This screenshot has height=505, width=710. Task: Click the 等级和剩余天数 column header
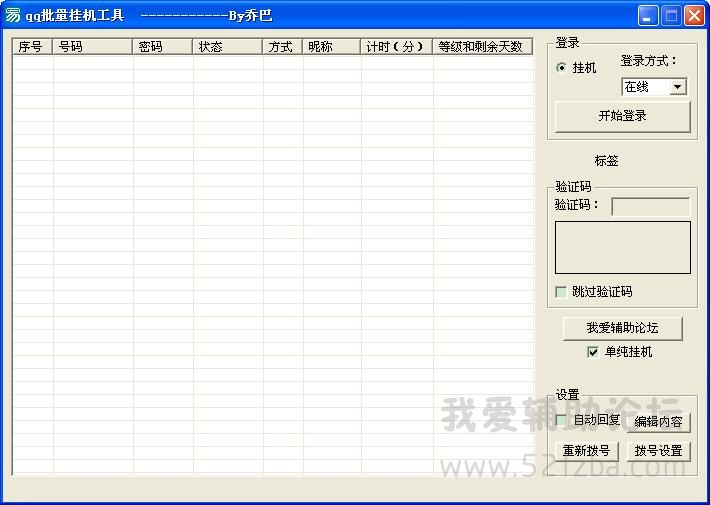tap(483, 47)
